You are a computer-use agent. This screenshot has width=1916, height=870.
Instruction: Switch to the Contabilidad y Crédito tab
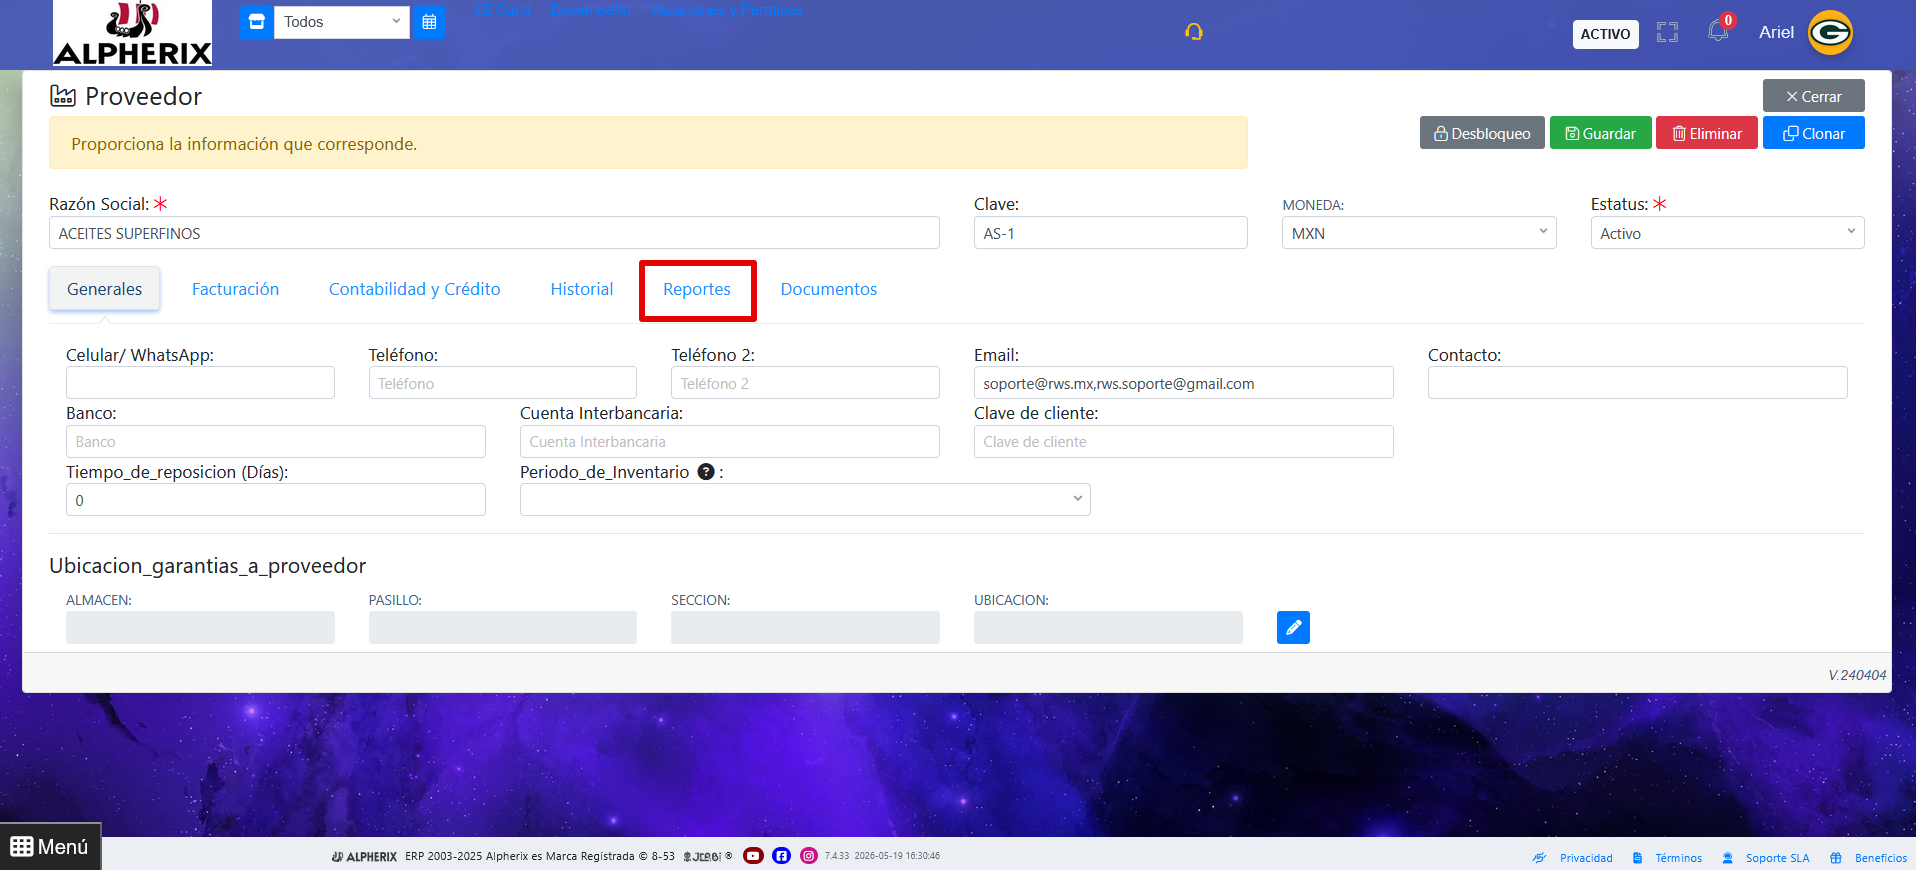414,289
